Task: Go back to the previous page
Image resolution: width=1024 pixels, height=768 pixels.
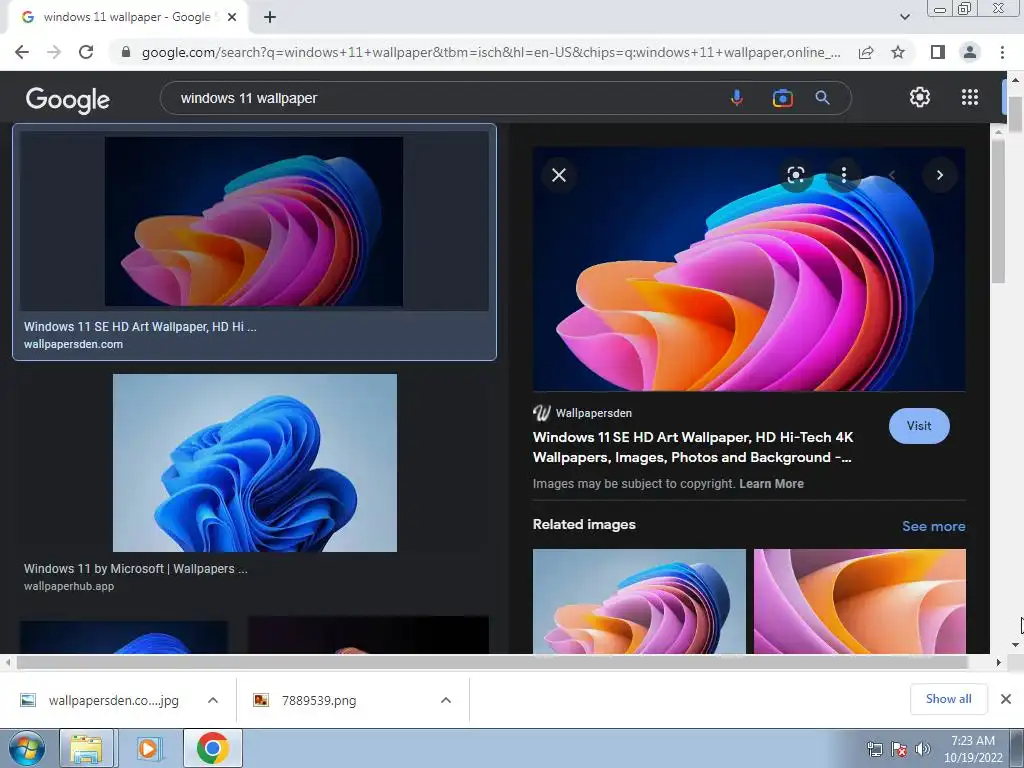Action: click(x=22, y=52)
